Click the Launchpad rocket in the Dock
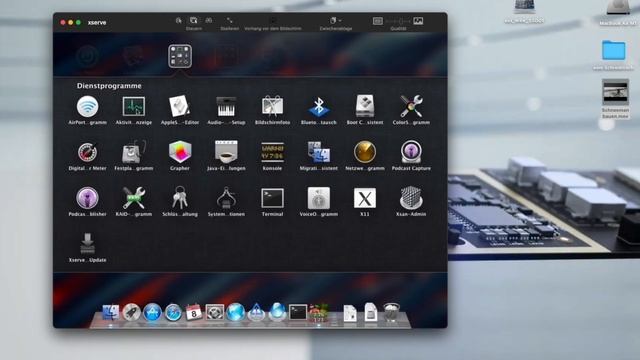640x360 pixels. [131, 313]
